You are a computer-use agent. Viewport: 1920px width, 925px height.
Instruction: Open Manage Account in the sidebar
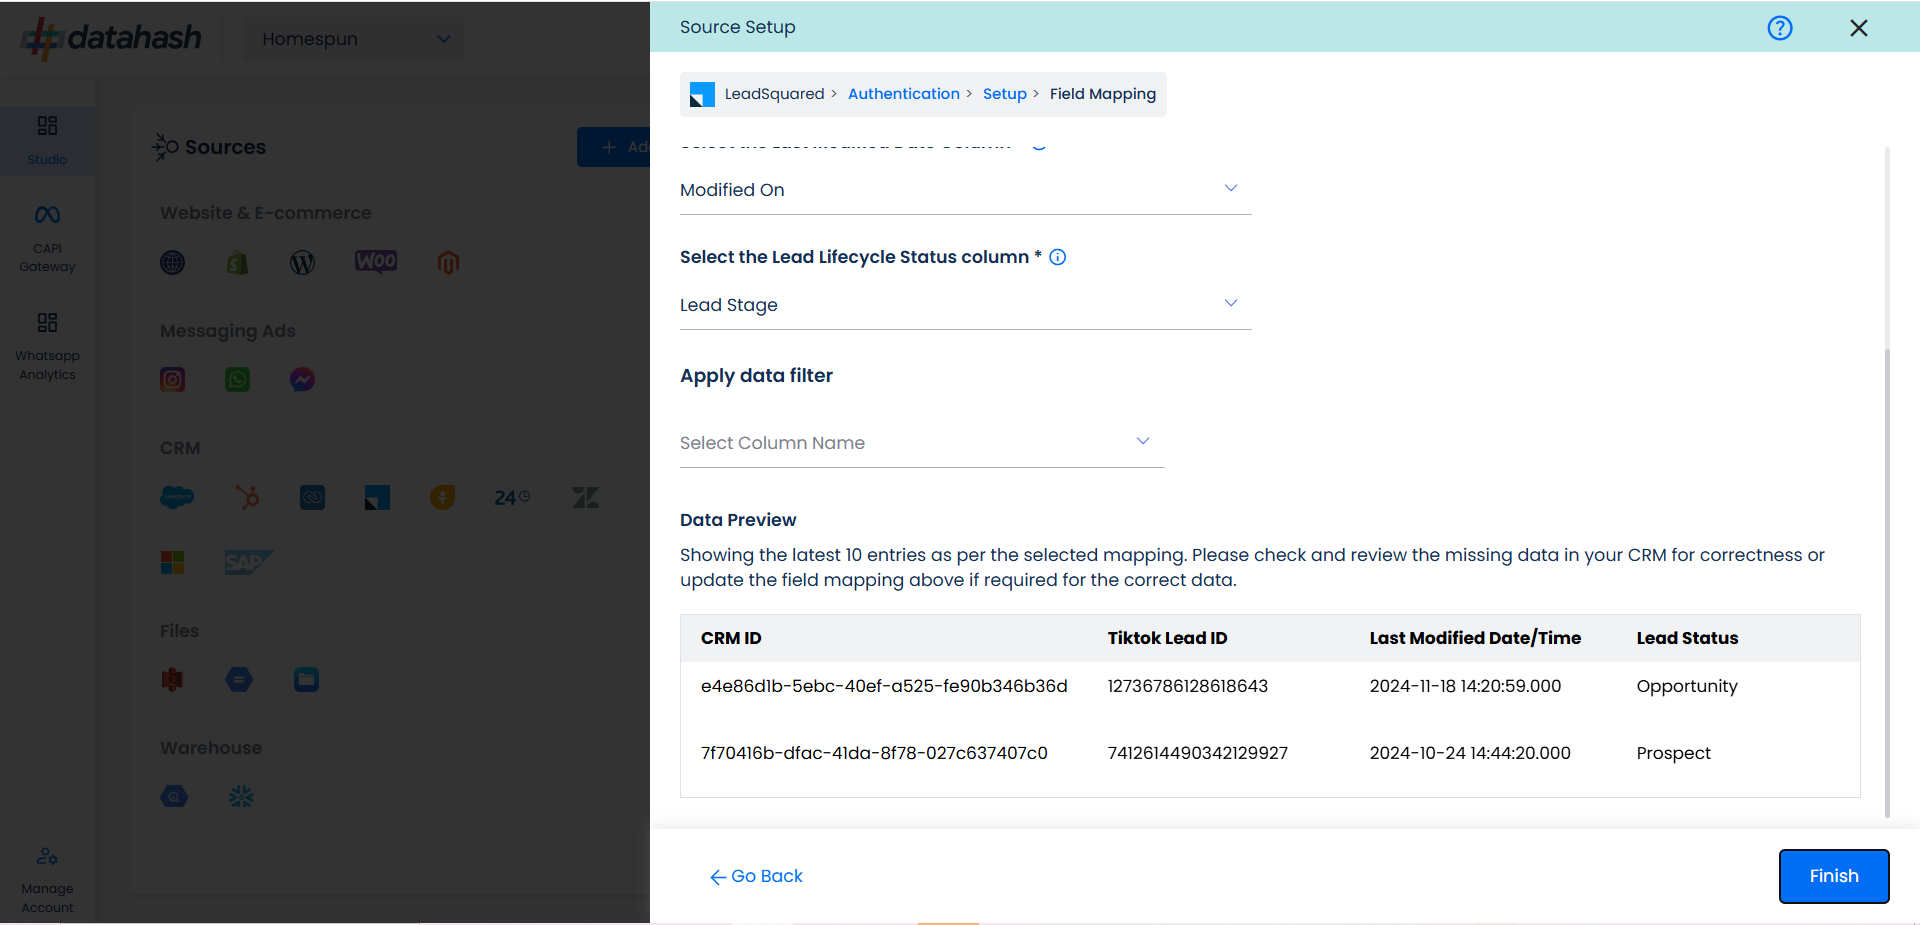point(47,880)
